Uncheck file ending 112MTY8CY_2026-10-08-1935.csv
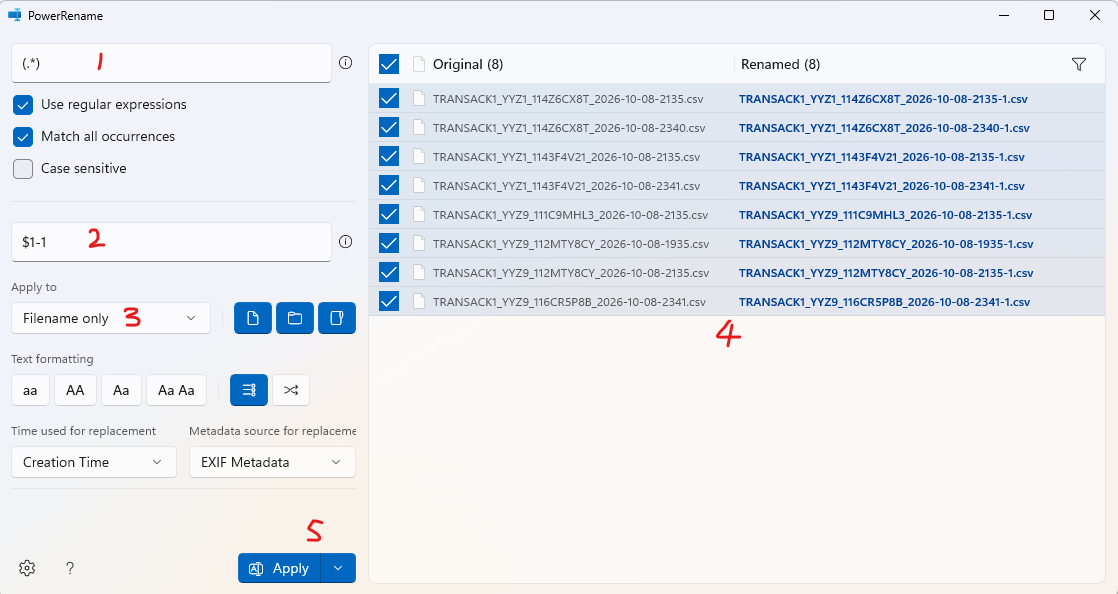The height and width of the screenshot is (594, 1118). (x=389, y=243)
